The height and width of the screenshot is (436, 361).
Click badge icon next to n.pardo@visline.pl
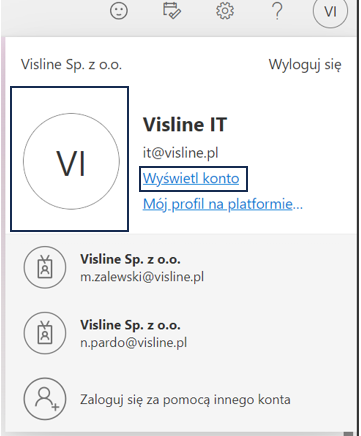coord(45,333)
